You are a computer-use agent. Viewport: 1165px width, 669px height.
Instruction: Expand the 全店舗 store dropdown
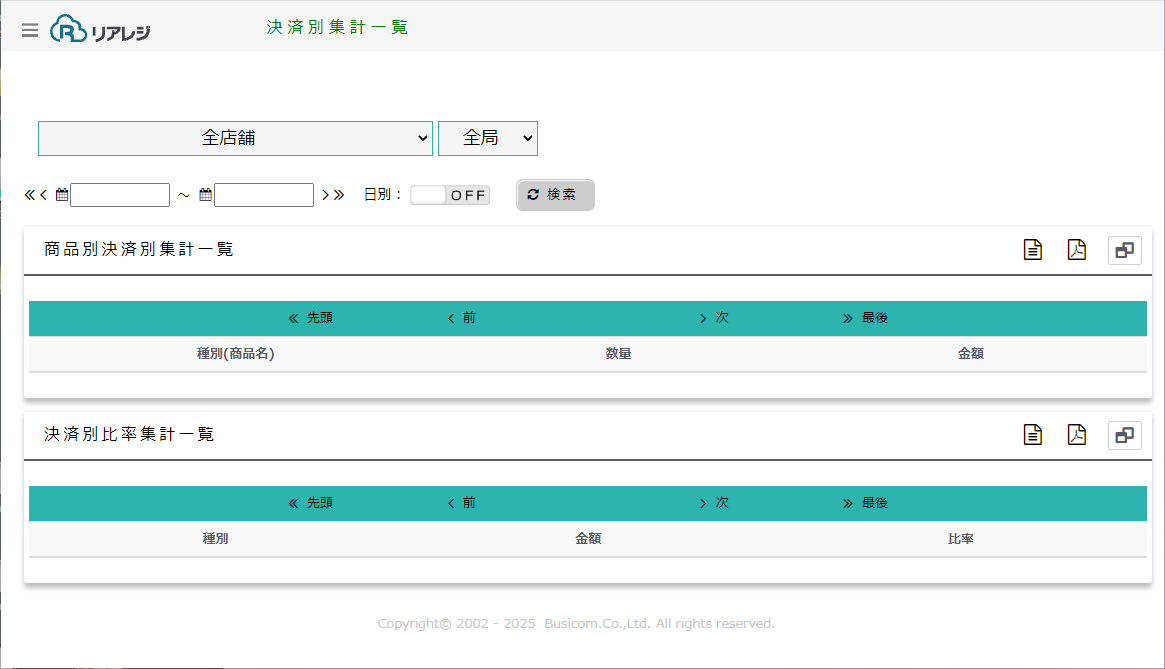click(x=235, y=138)
